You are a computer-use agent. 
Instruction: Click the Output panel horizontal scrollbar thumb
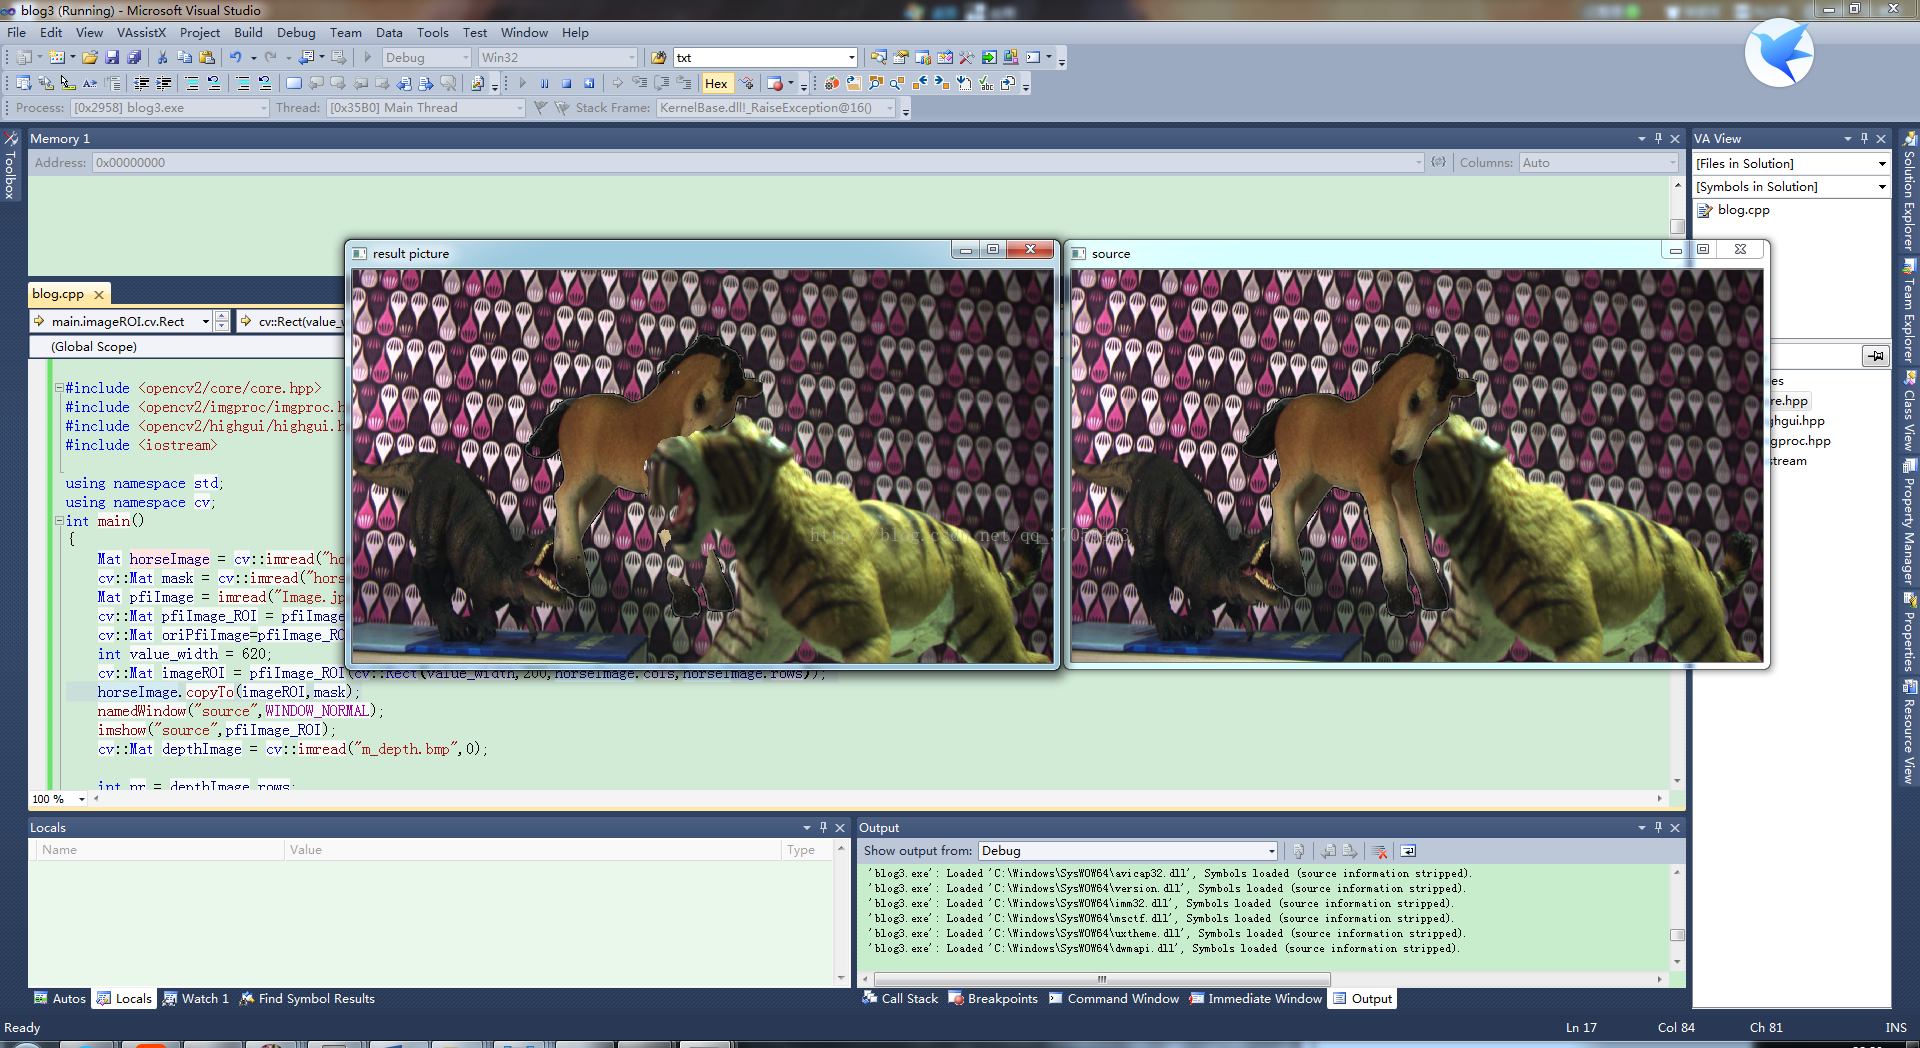tap(1100, 979)
